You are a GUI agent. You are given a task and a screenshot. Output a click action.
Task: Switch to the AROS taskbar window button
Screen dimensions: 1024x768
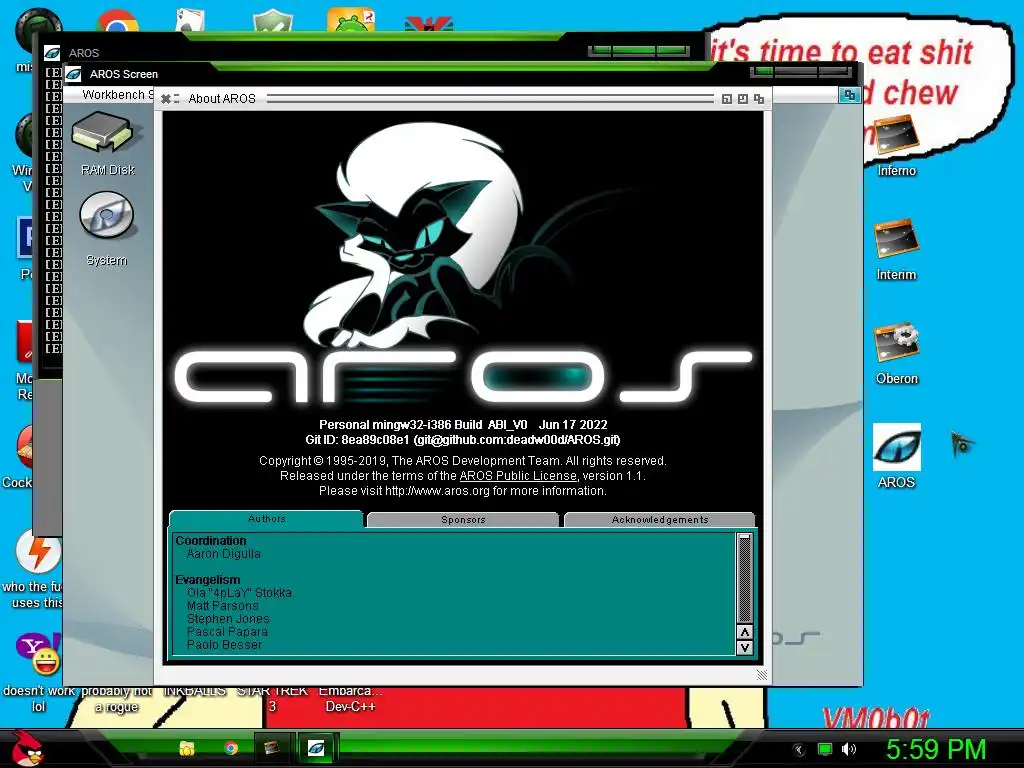(316, 748)
